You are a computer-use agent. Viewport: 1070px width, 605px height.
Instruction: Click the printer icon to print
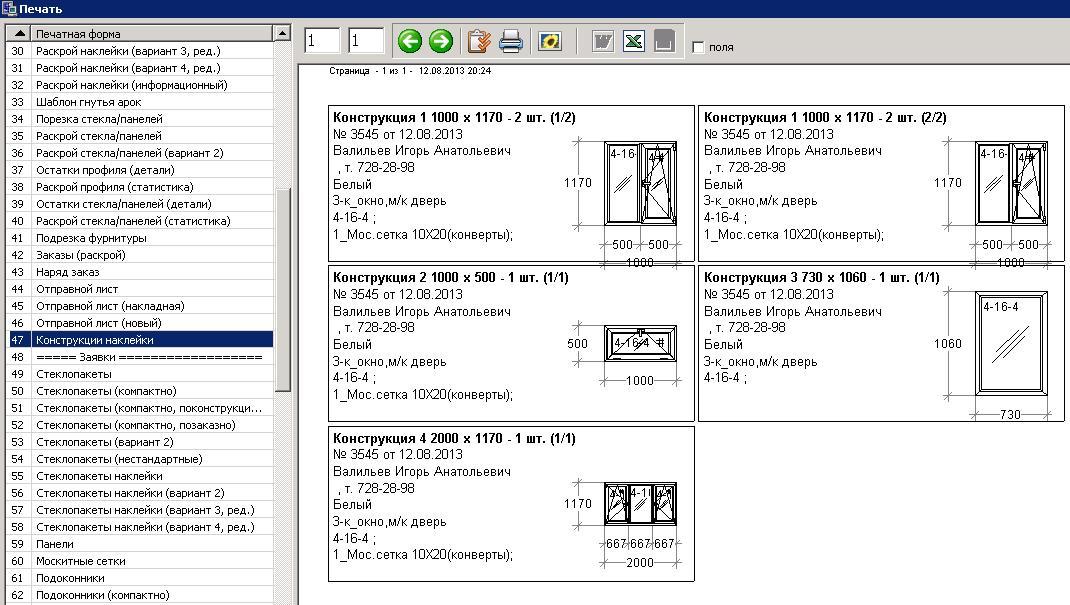coord(510,42)
